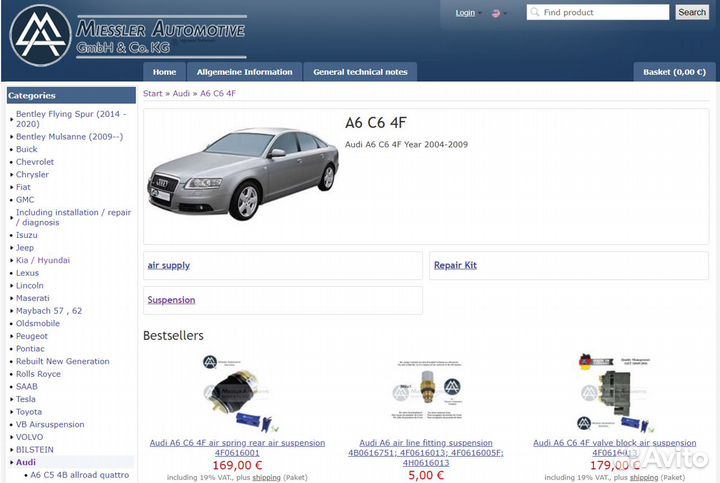Click shipping link under 169,00 € product
The height and width of the screenshot is (483, 720).
point(266,477)
